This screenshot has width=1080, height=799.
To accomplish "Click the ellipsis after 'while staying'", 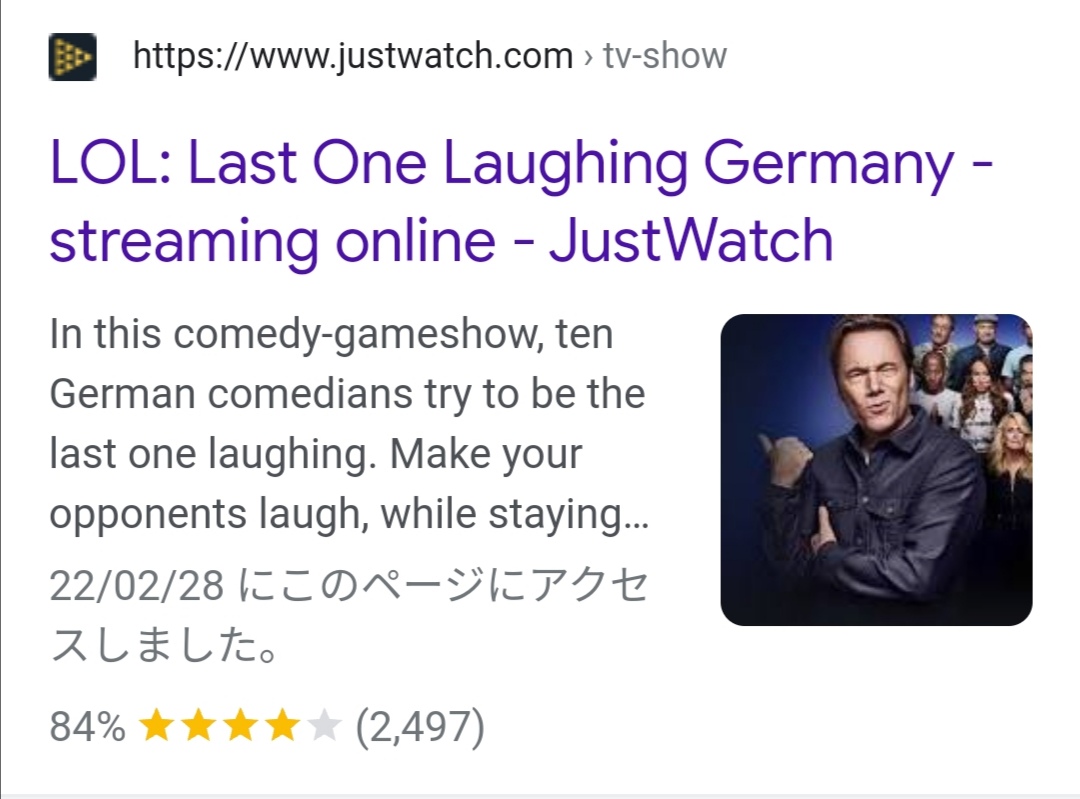I will (636, 527).
